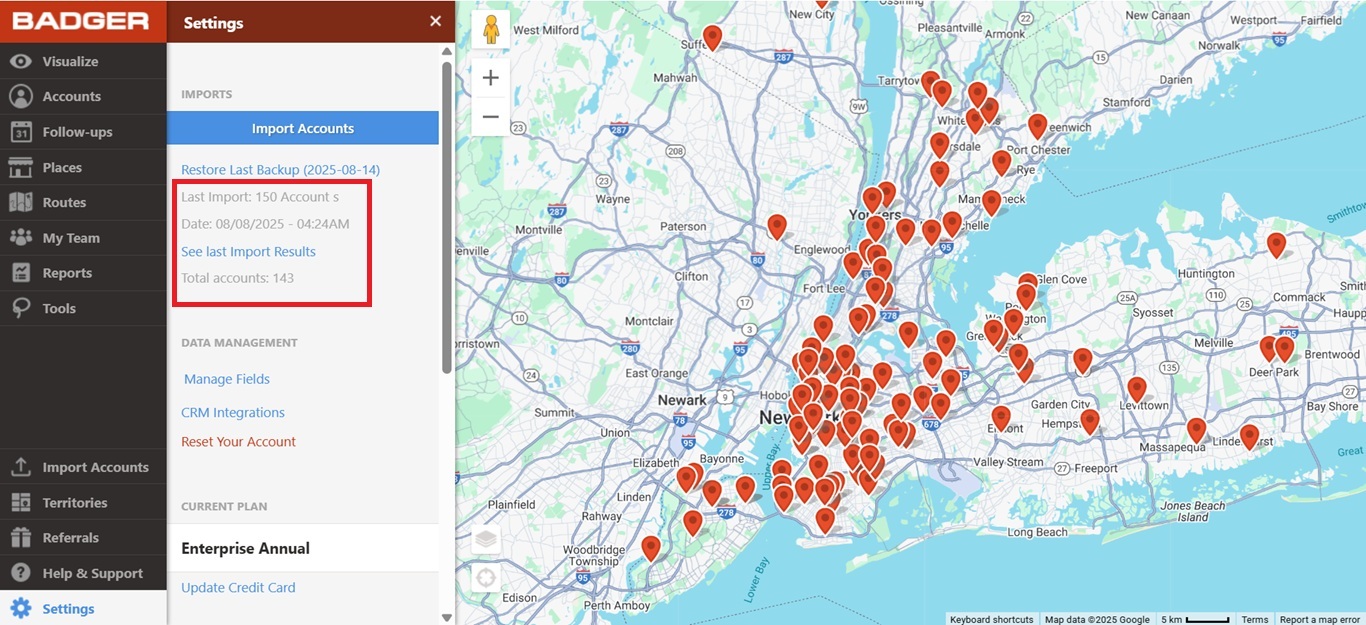
Task: Click the Settings gear icon
Action: [x=21, y=608]
